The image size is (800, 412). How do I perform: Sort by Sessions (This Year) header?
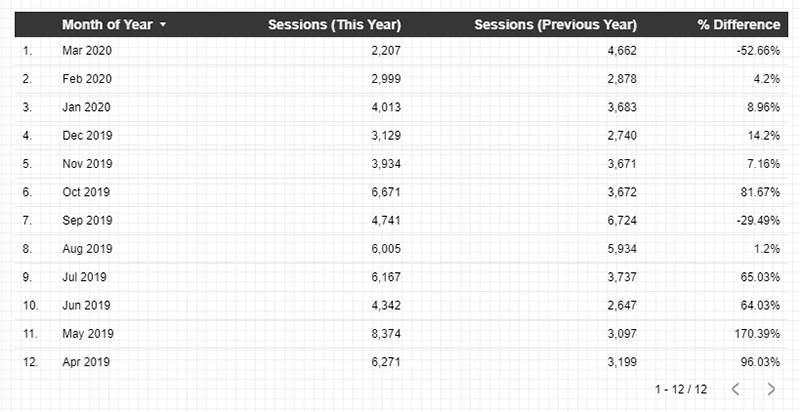tap(335, 24)
